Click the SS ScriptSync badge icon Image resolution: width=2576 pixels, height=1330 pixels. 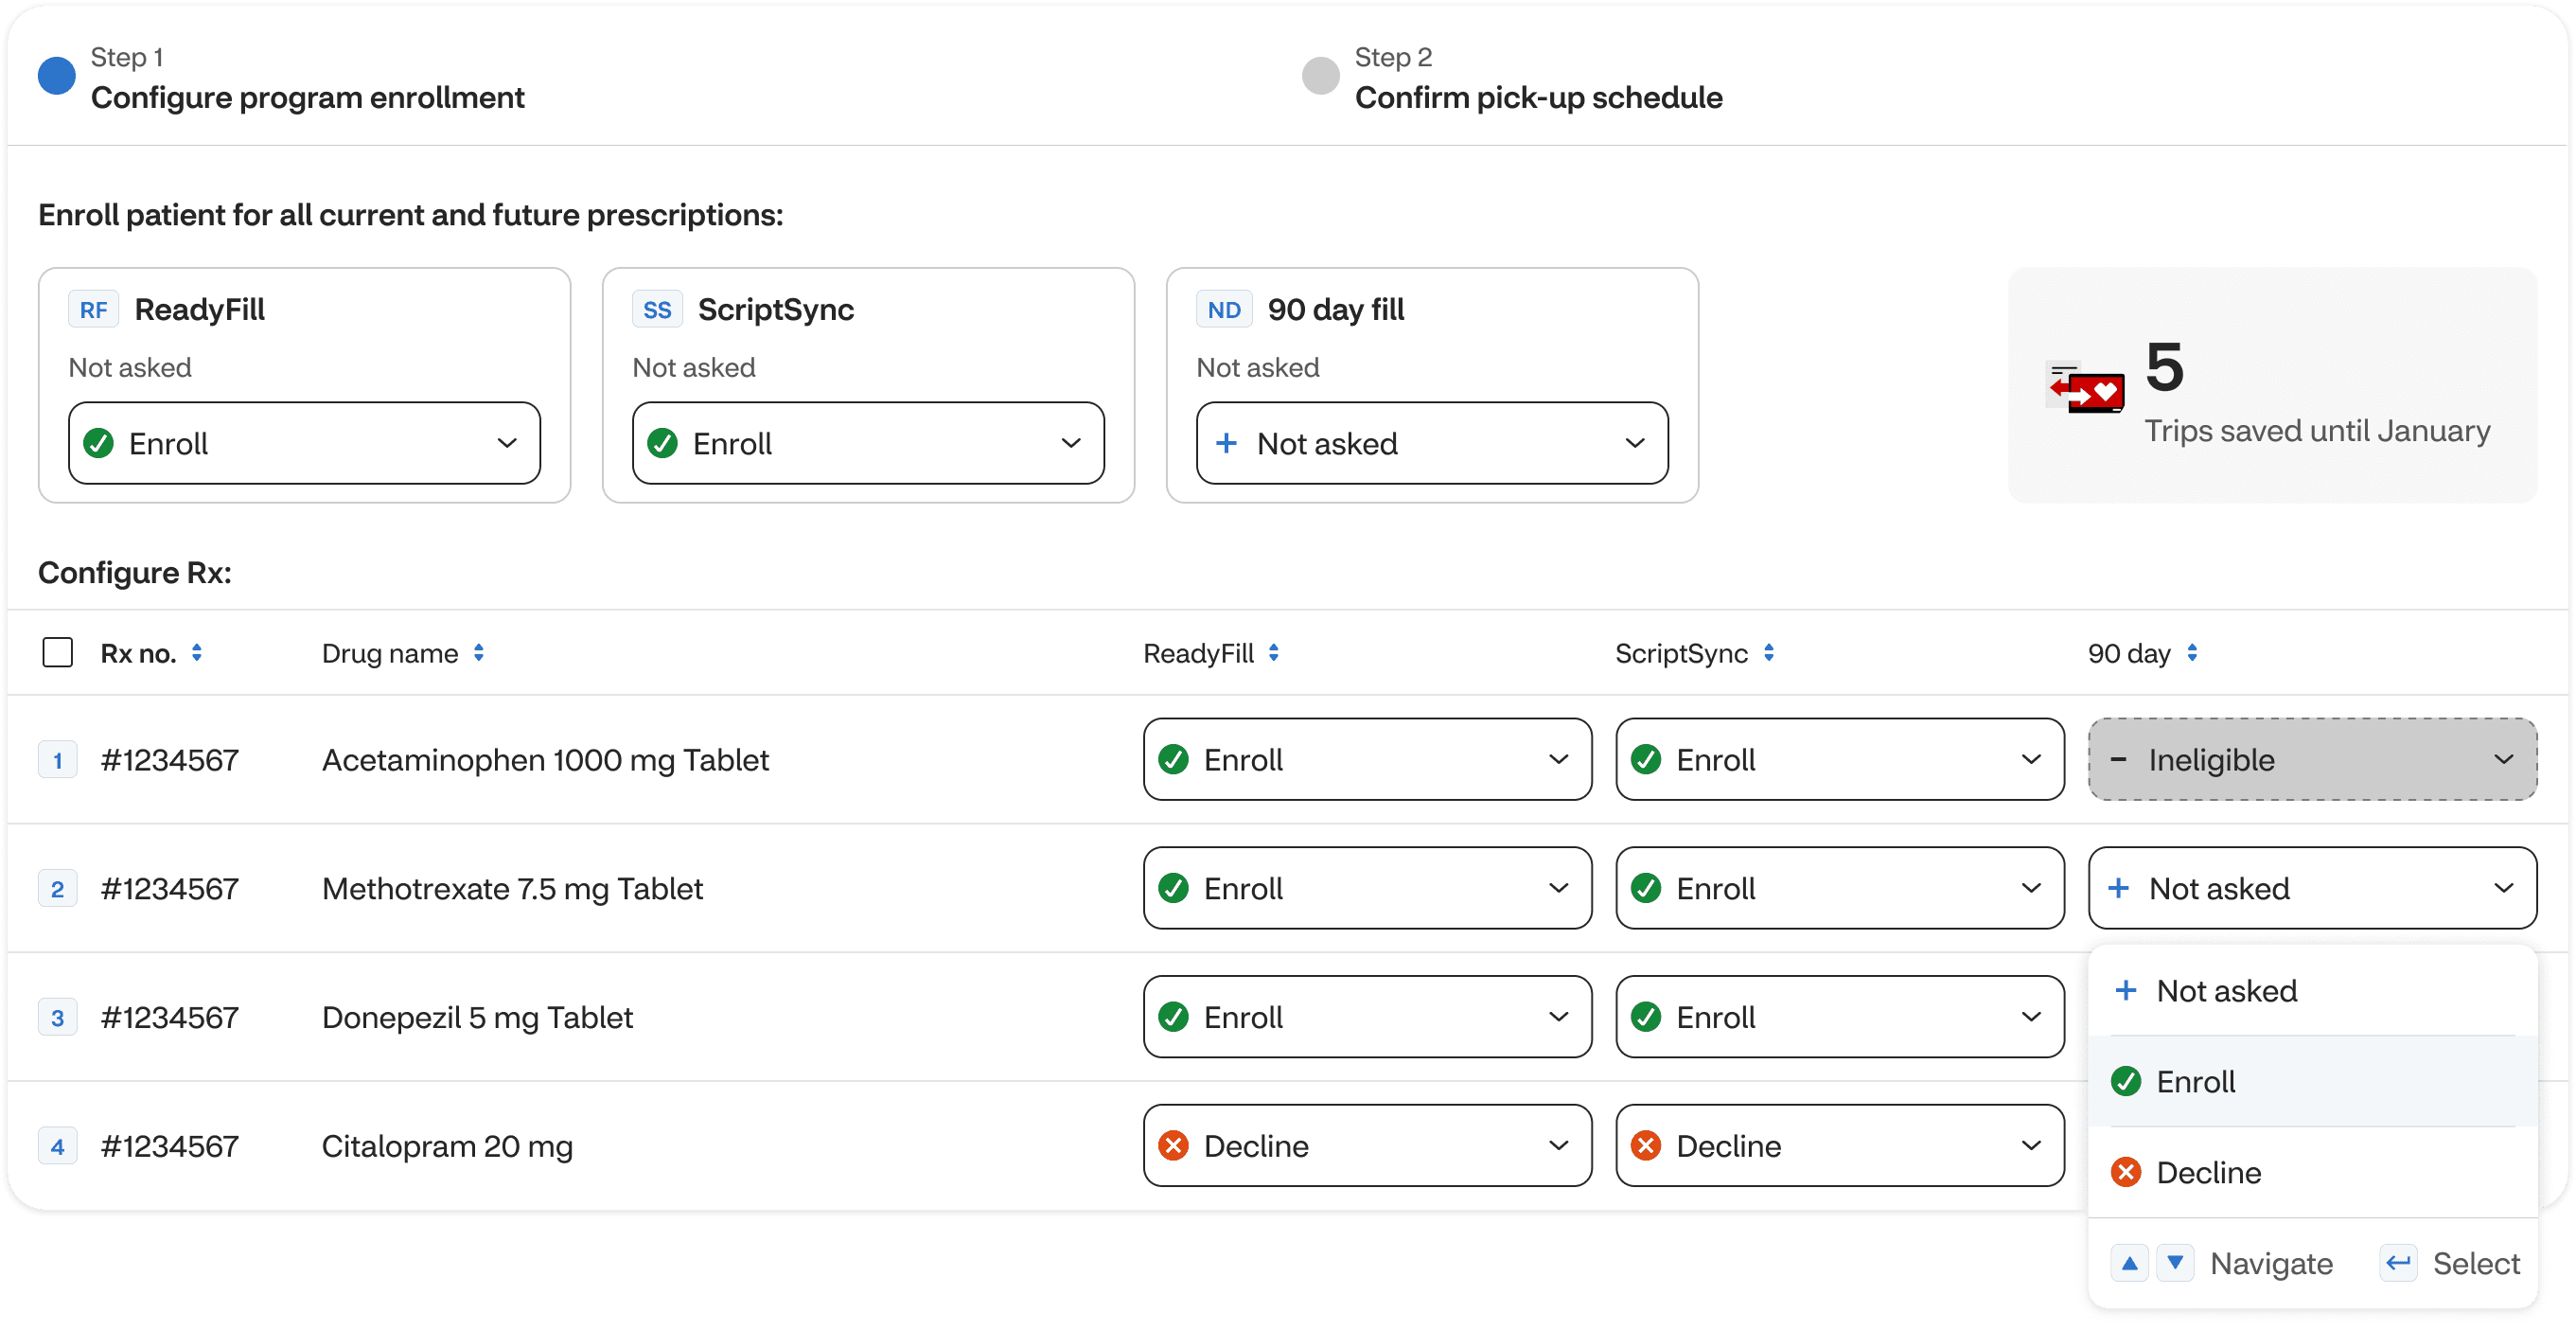(657, 310)
